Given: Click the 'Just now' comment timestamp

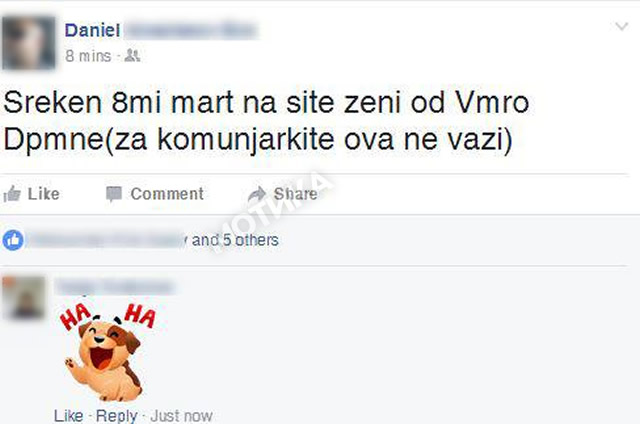Looking at the screenshot, I should 181,416.
